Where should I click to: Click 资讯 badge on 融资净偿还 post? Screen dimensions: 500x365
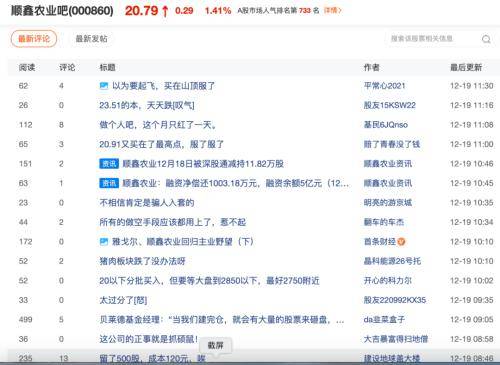tap(109, 183)
